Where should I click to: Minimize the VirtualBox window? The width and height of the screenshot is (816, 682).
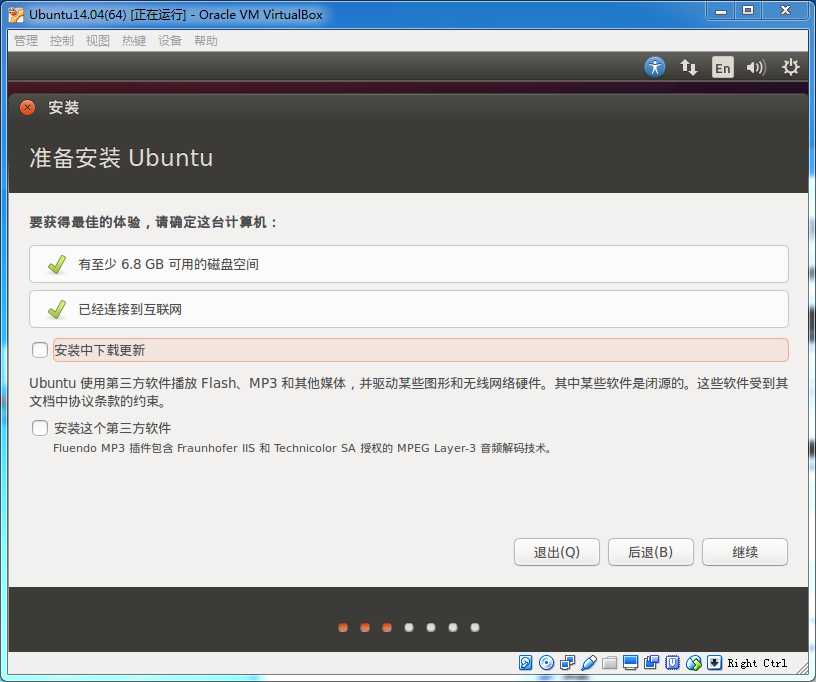(721, 11)
